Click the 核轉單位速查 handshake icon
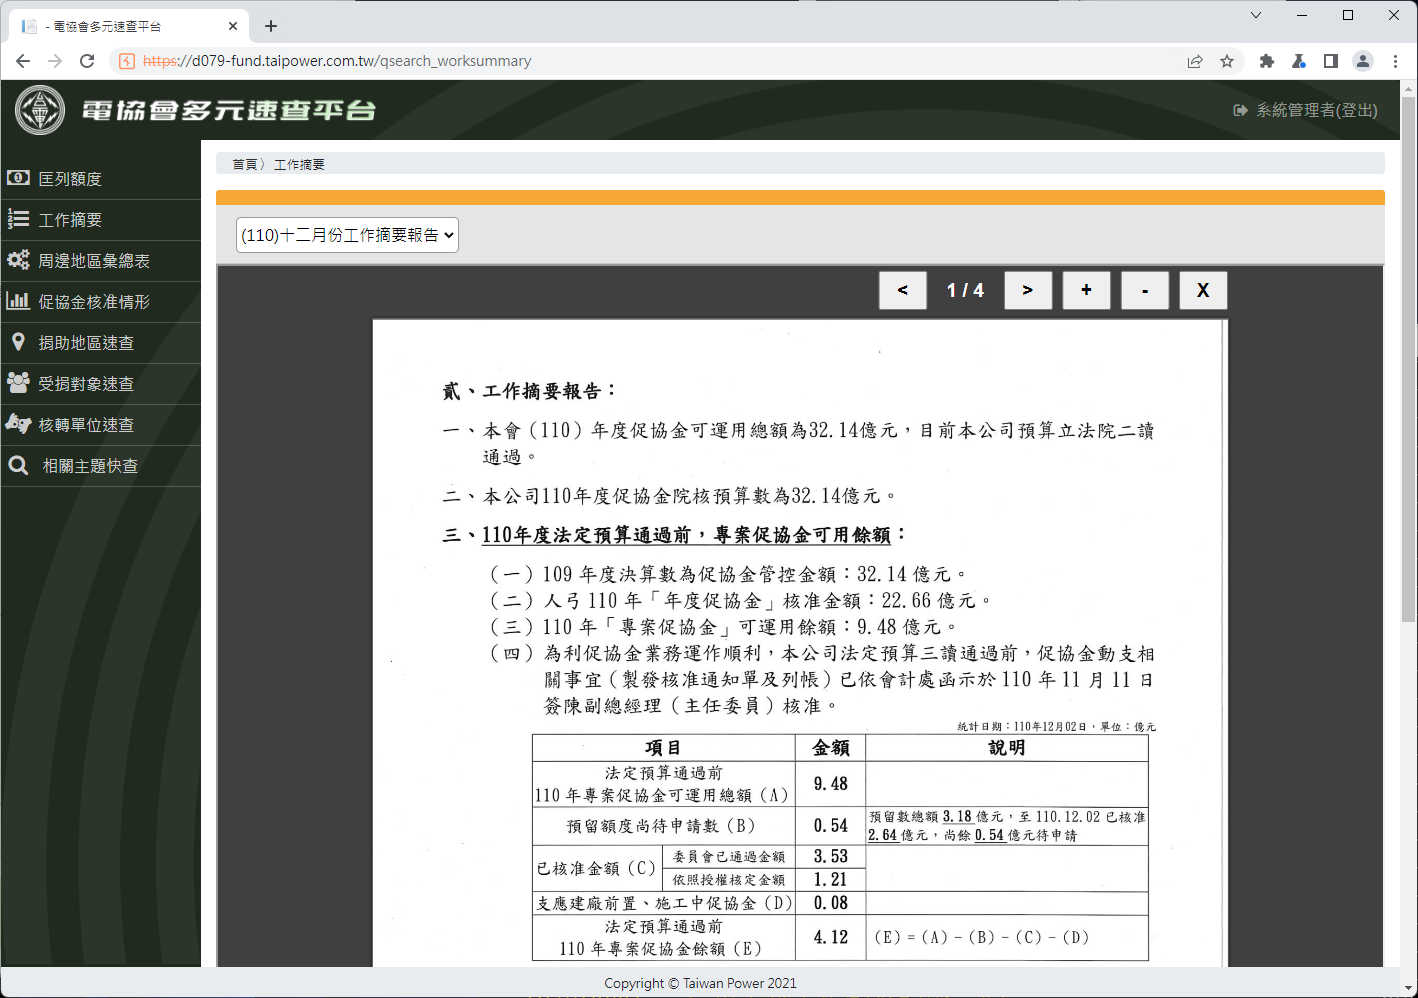The height and width of the screenshot is (998, 1418). pos(18,424)
